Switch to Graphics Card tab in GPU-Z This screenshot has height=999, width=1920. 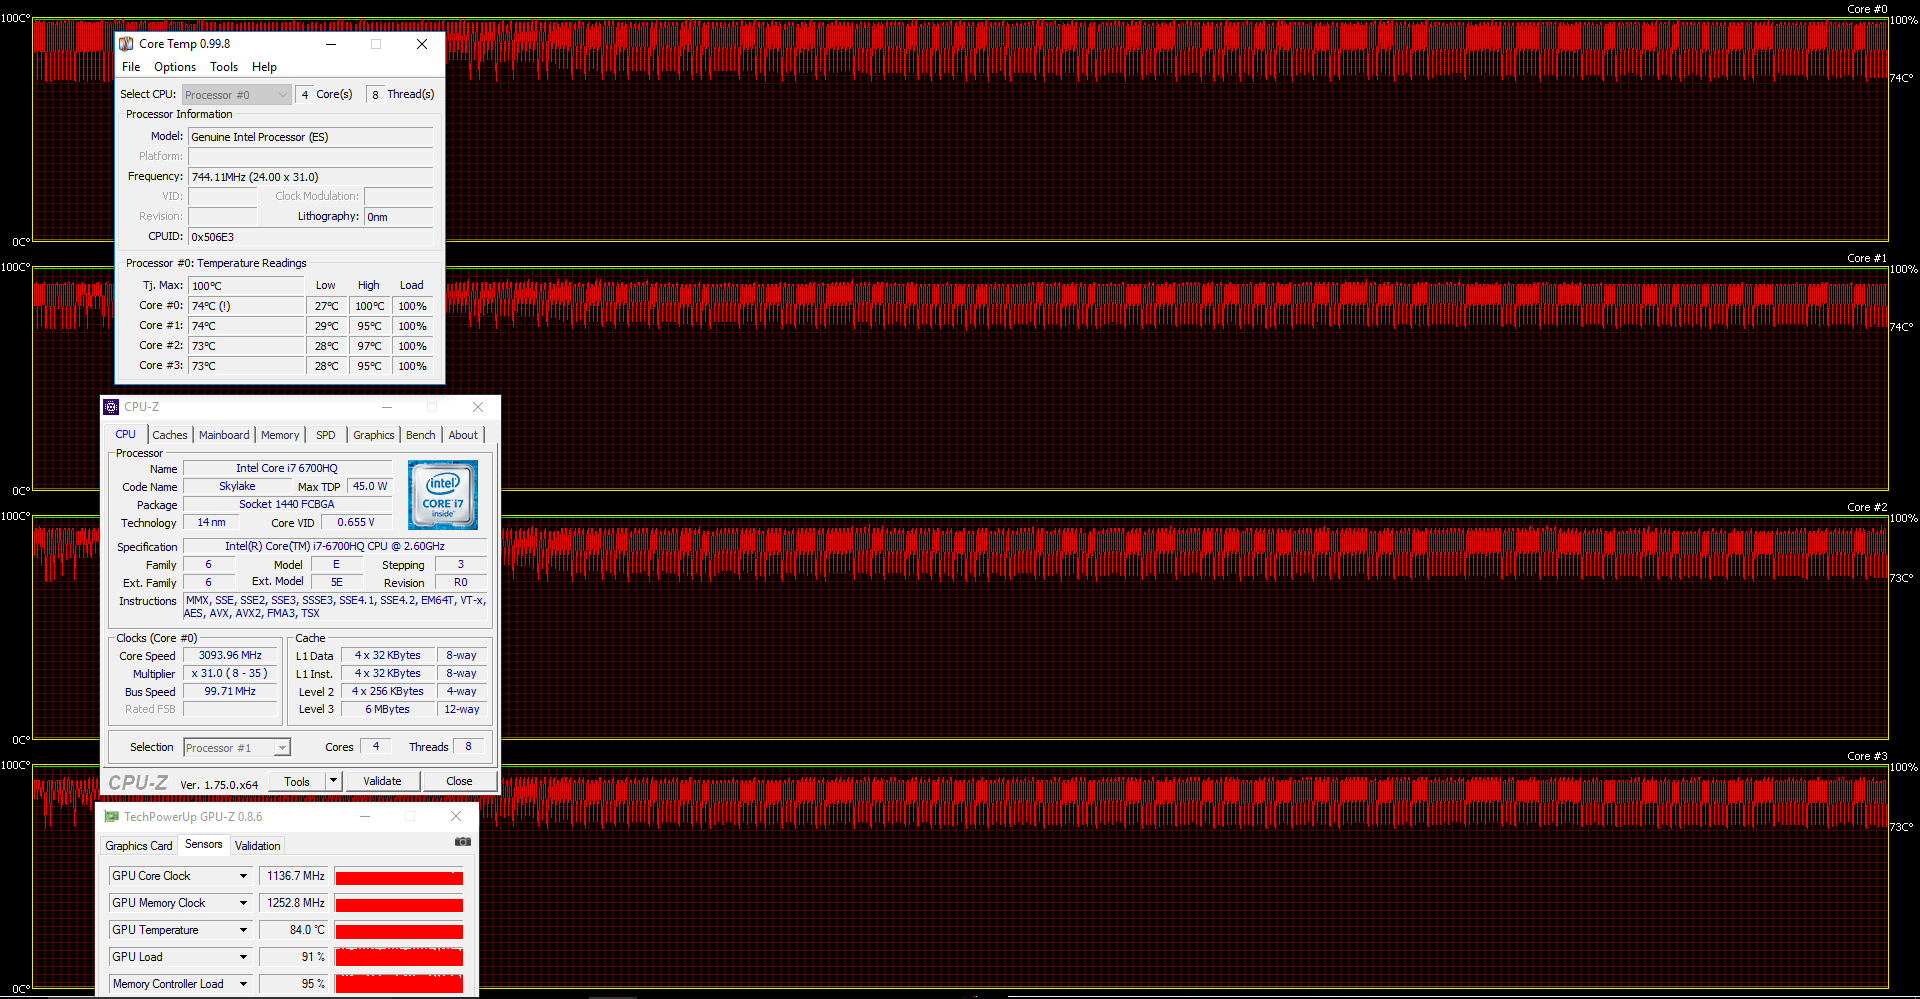tap(139, 846)
